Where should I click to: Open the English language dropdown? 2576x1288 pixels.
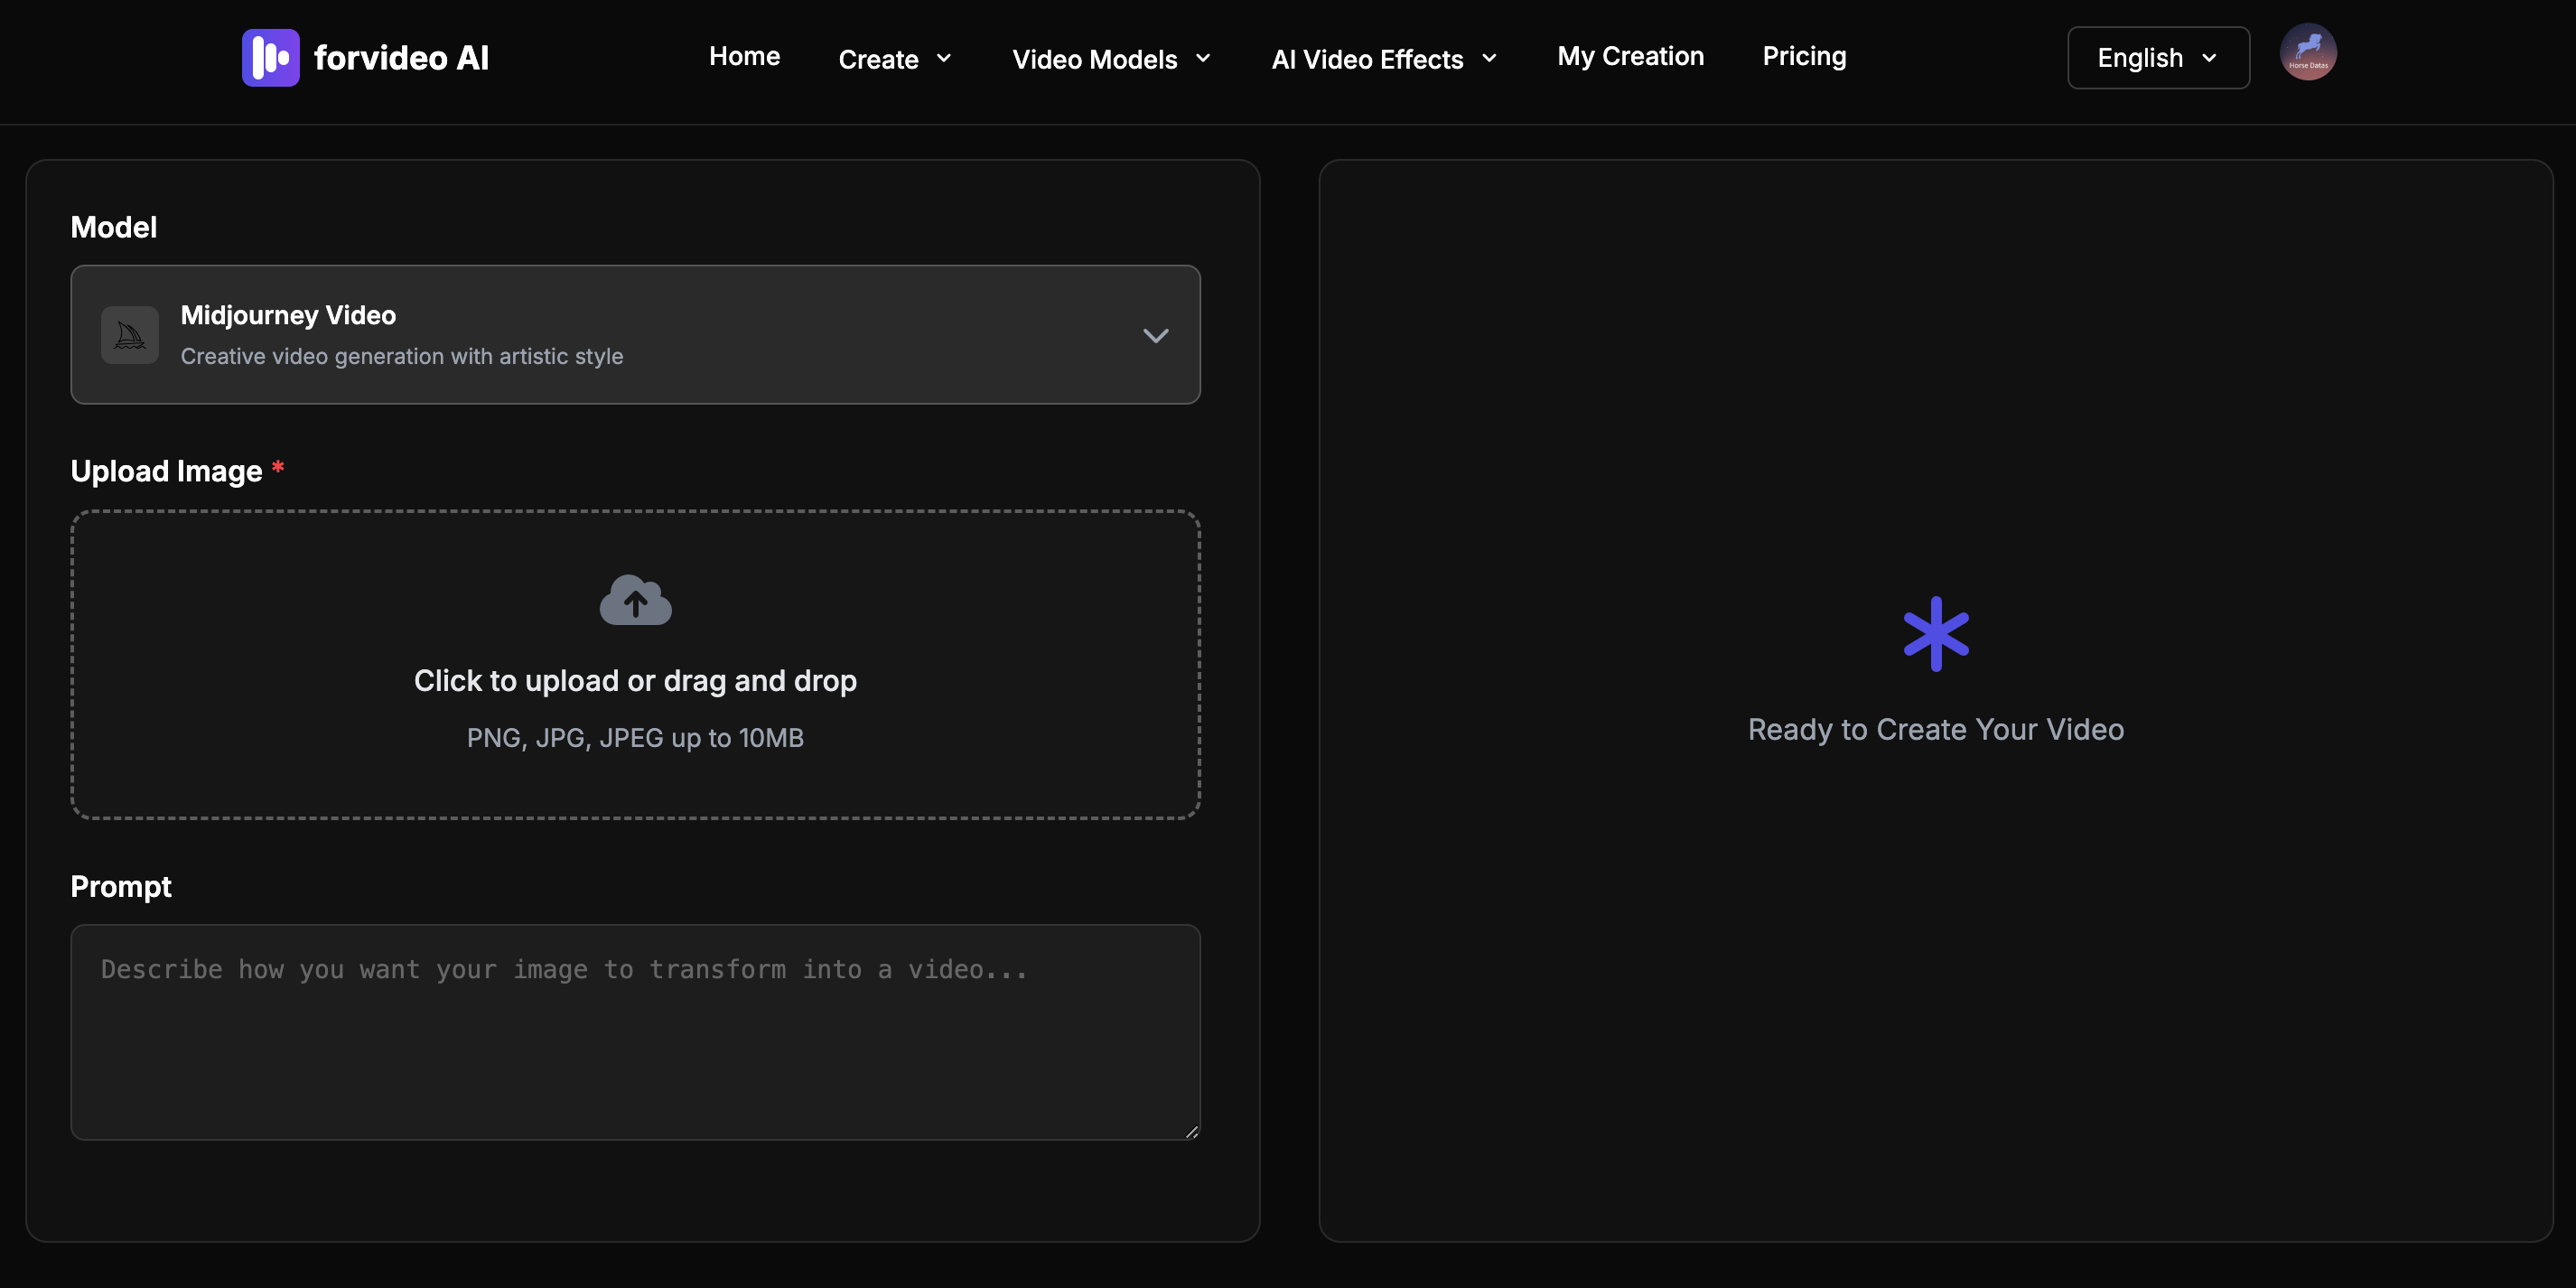pos(2158,58)
